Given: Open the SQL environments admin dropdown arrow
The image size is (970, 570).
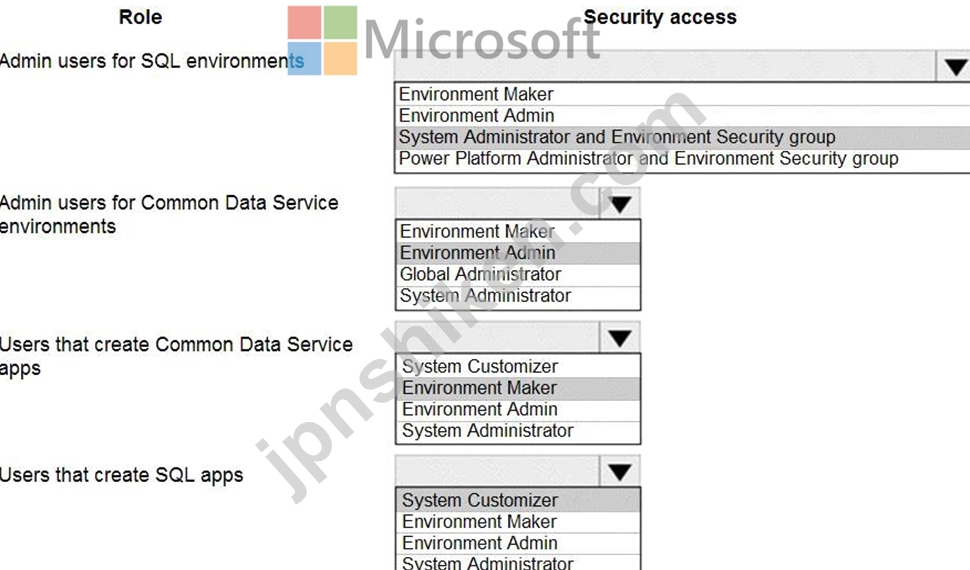Looking at the screenshot, I should point(954,66).
